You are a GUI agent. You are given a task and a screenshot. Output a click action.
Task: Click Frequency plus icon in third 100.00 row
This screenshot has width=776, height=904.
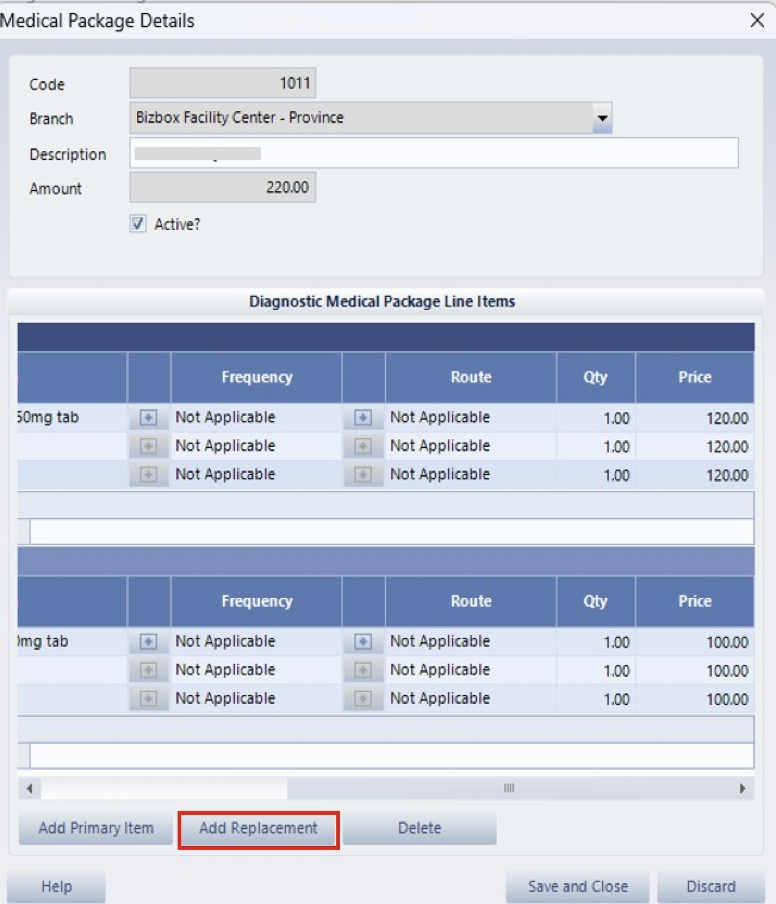(x=148, y=699)
